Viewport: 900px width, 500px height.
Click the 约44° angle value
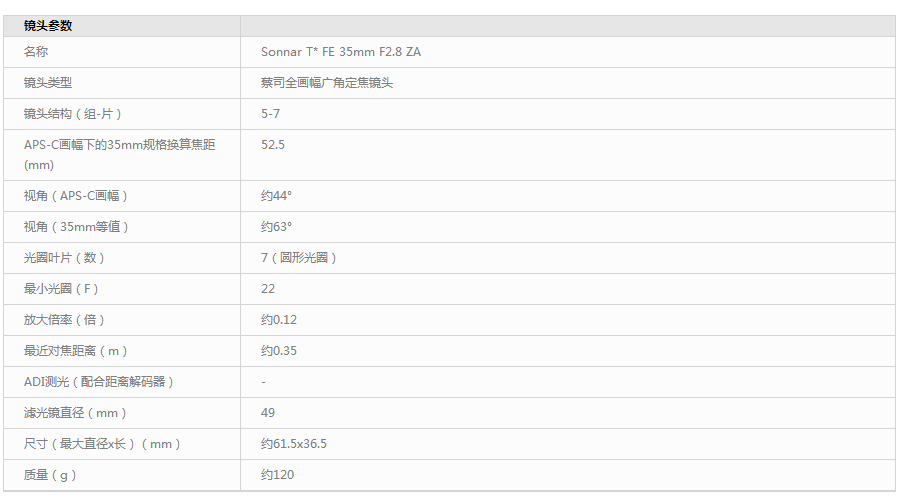click(276, 196)
